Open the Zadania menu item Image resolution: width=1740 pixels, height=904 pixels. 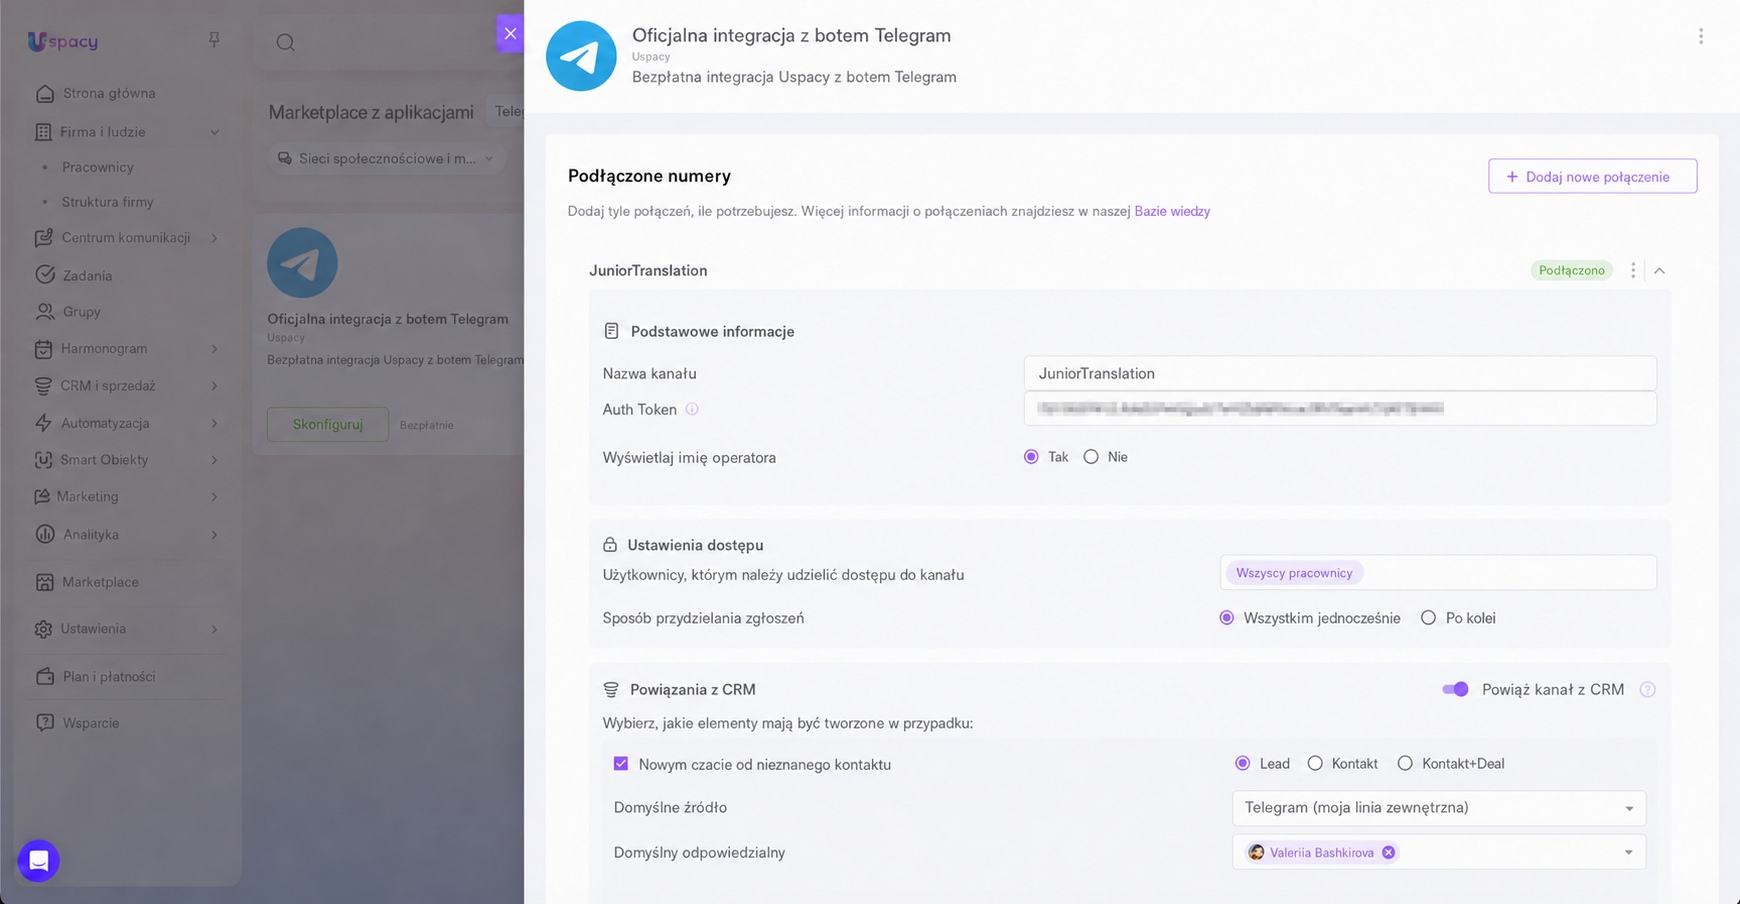click(x=87, y=275)
